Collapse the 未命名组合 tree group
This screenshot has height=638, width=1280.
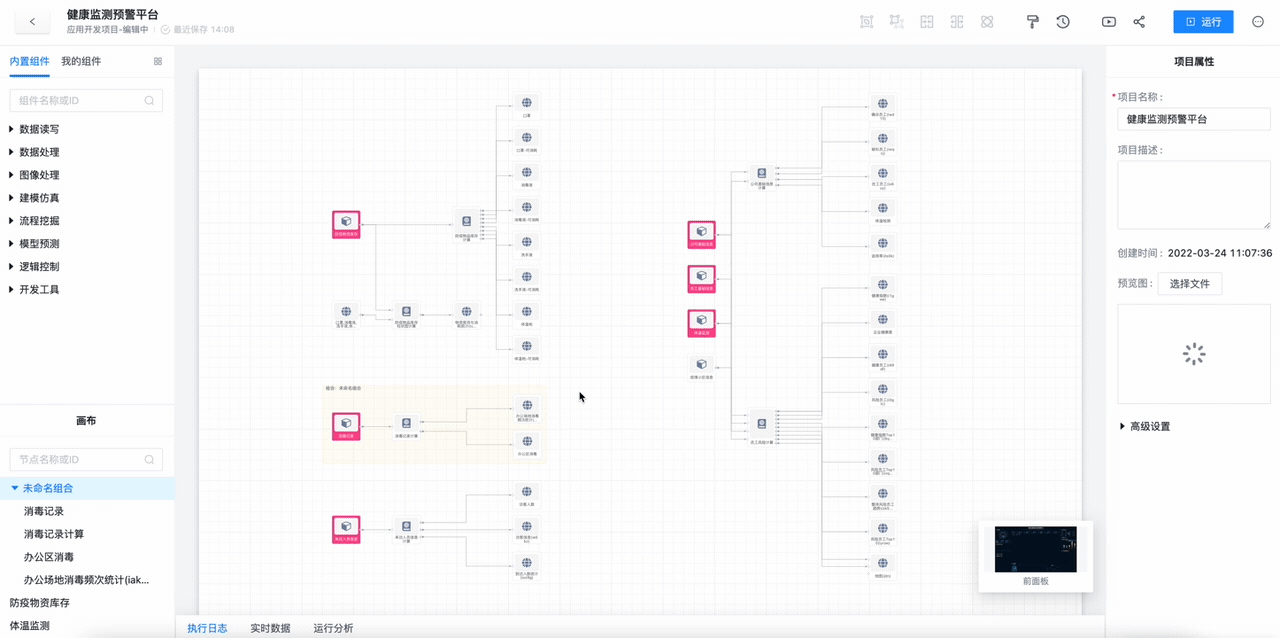pos(15,488)
